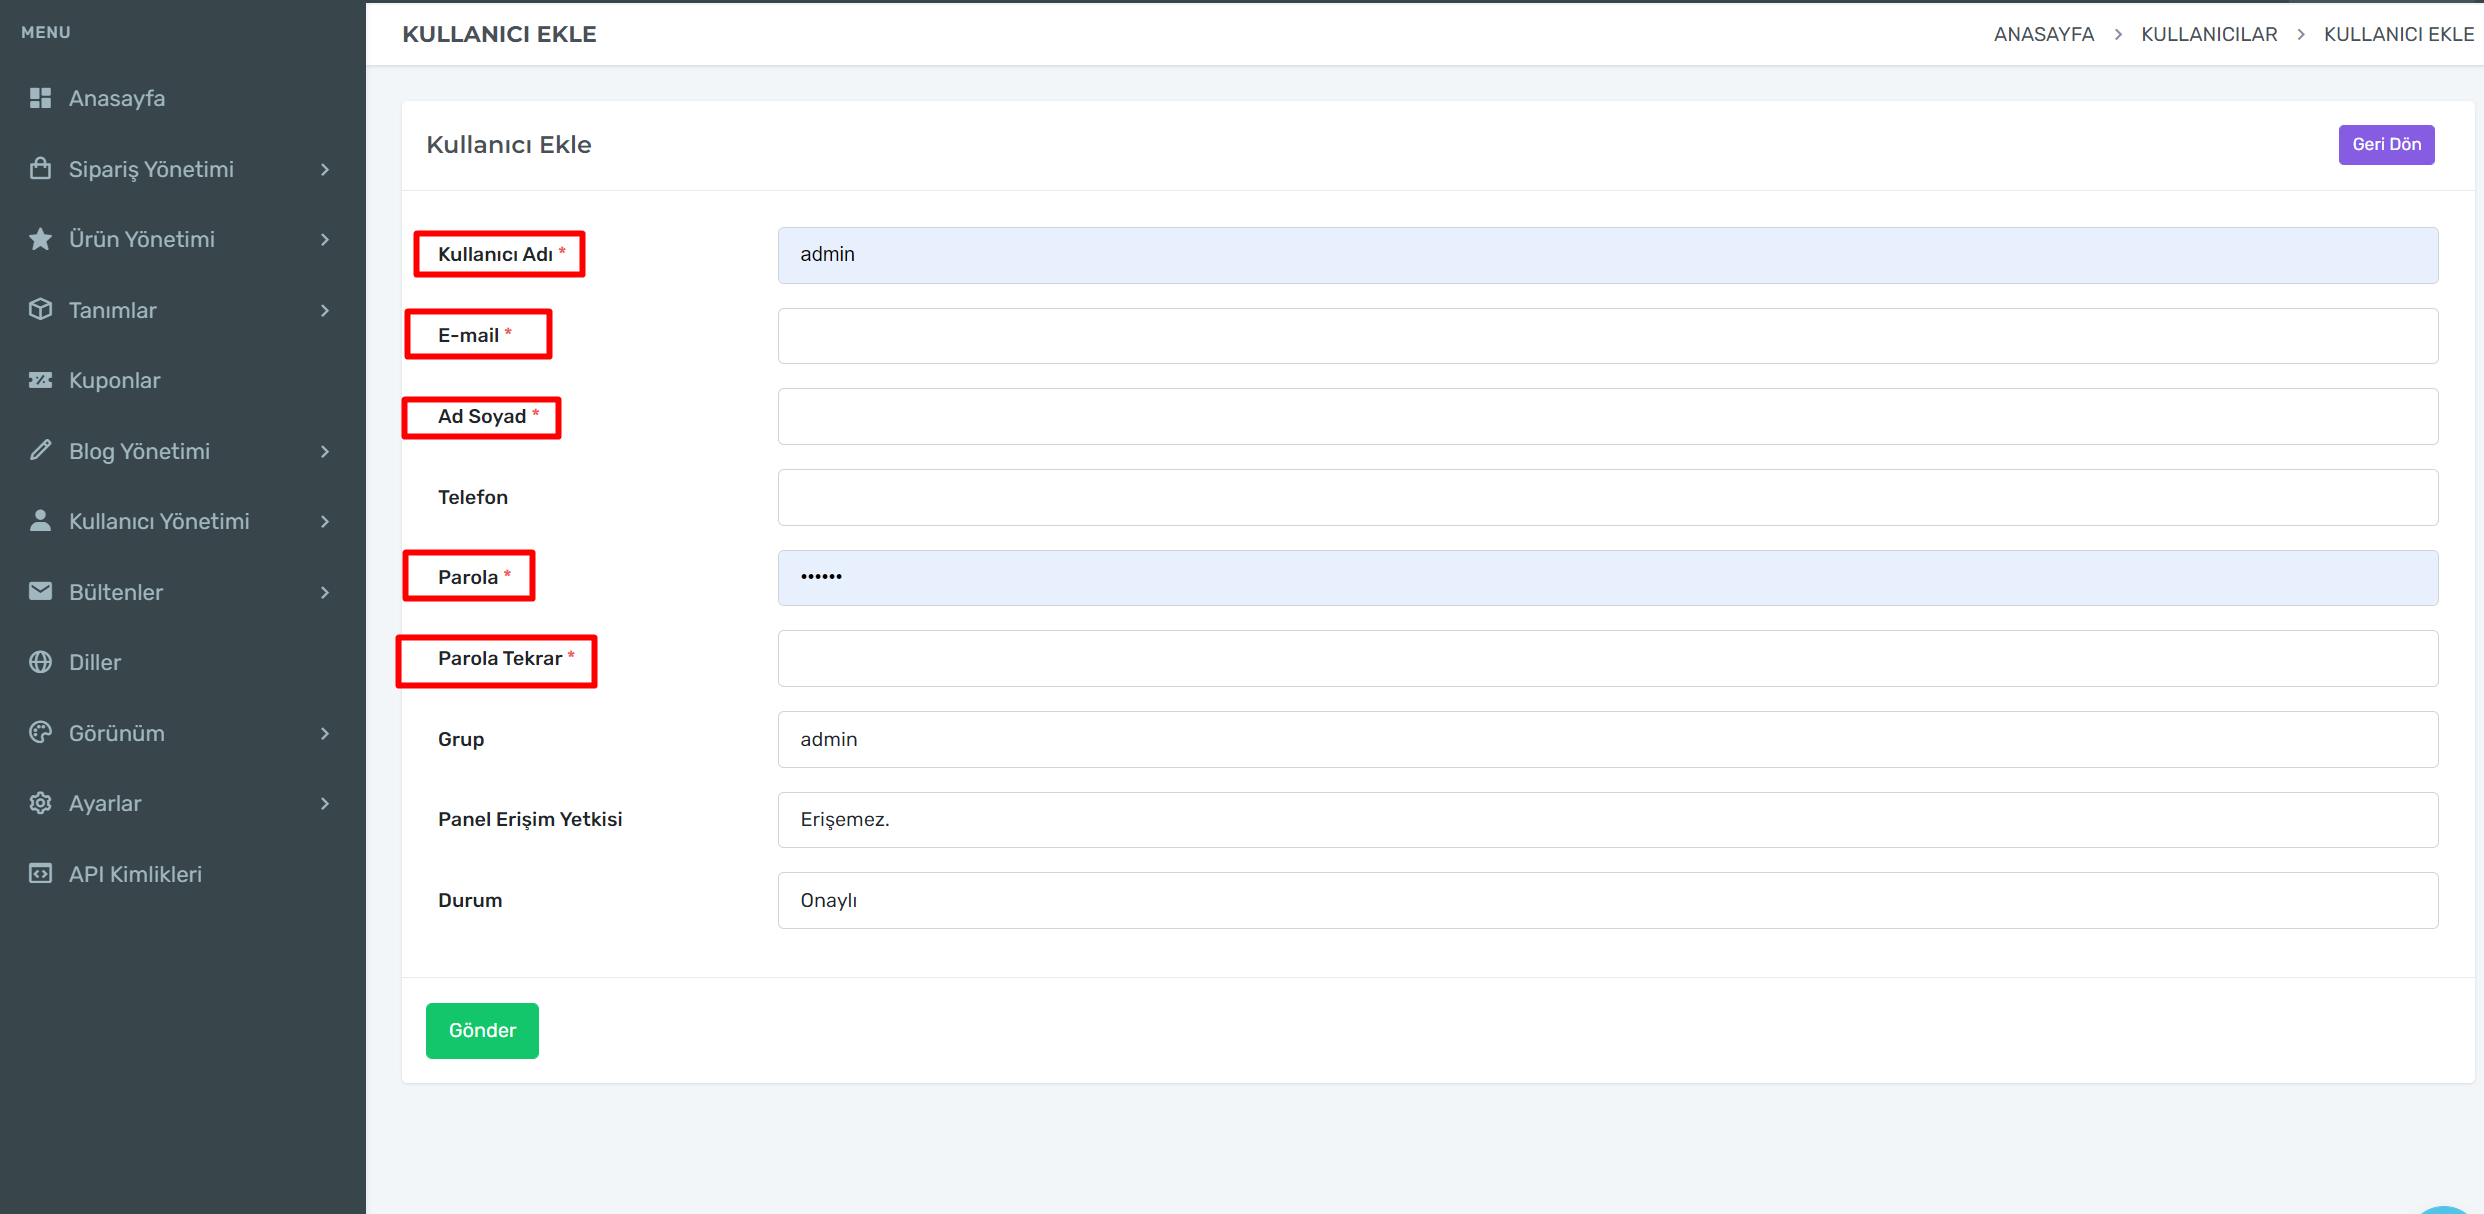Click the Sipariş Yönetimi shopping bag icon
Screen dimensions: 2484x1214
40,169
